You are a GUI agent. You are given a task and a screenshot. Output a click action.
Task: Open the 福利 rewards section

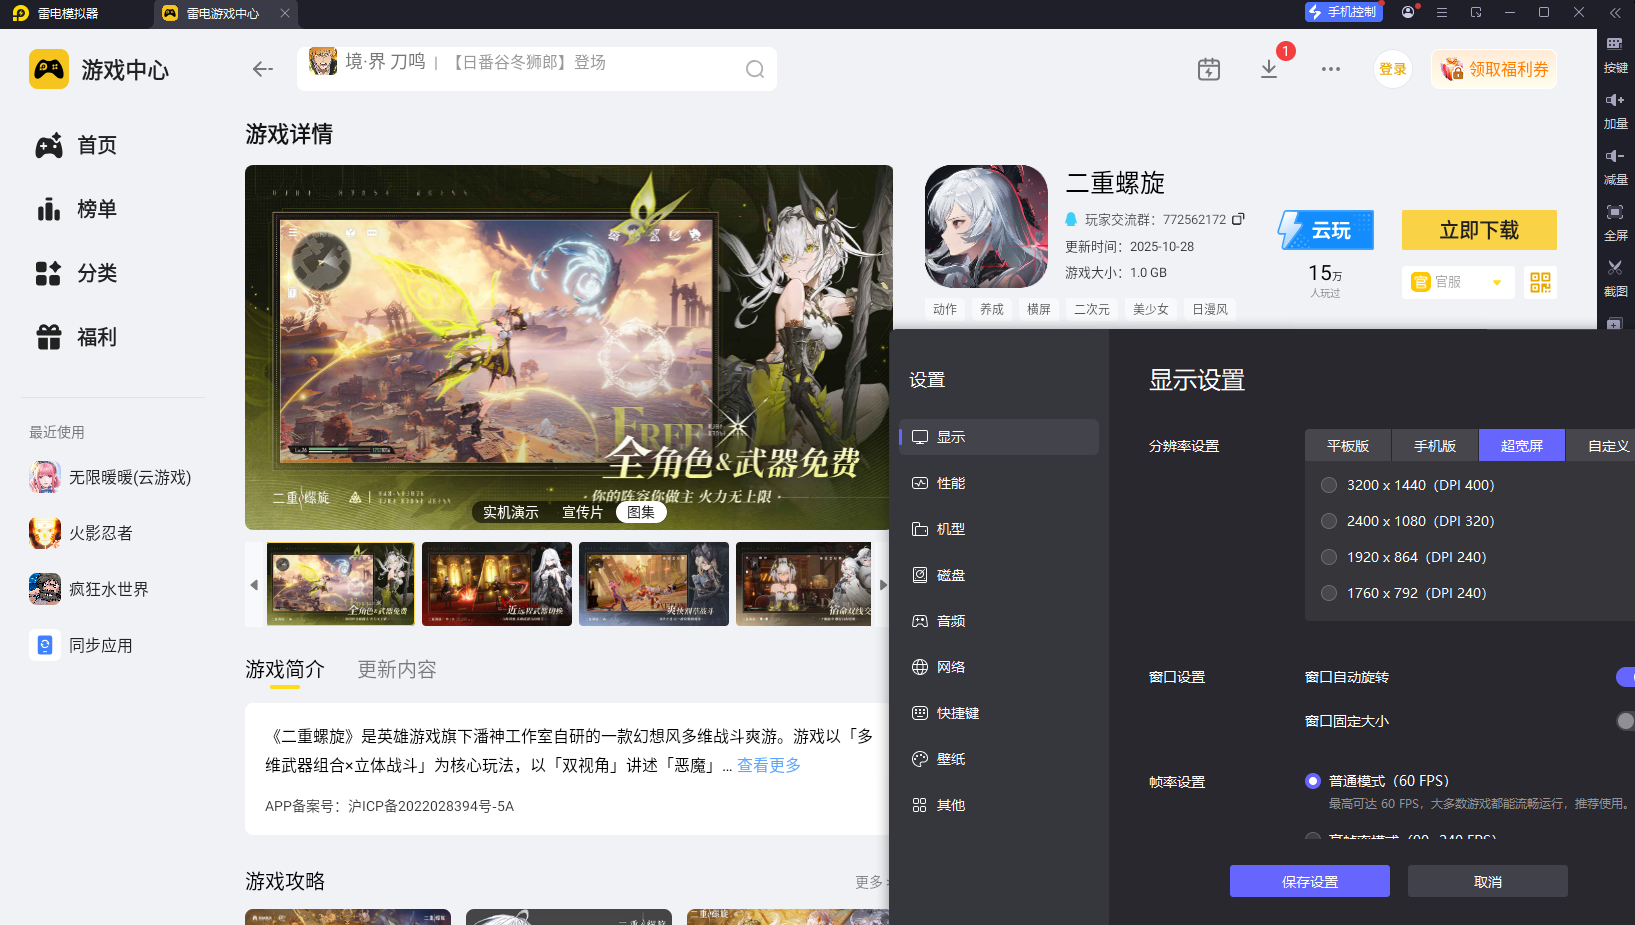96,337
